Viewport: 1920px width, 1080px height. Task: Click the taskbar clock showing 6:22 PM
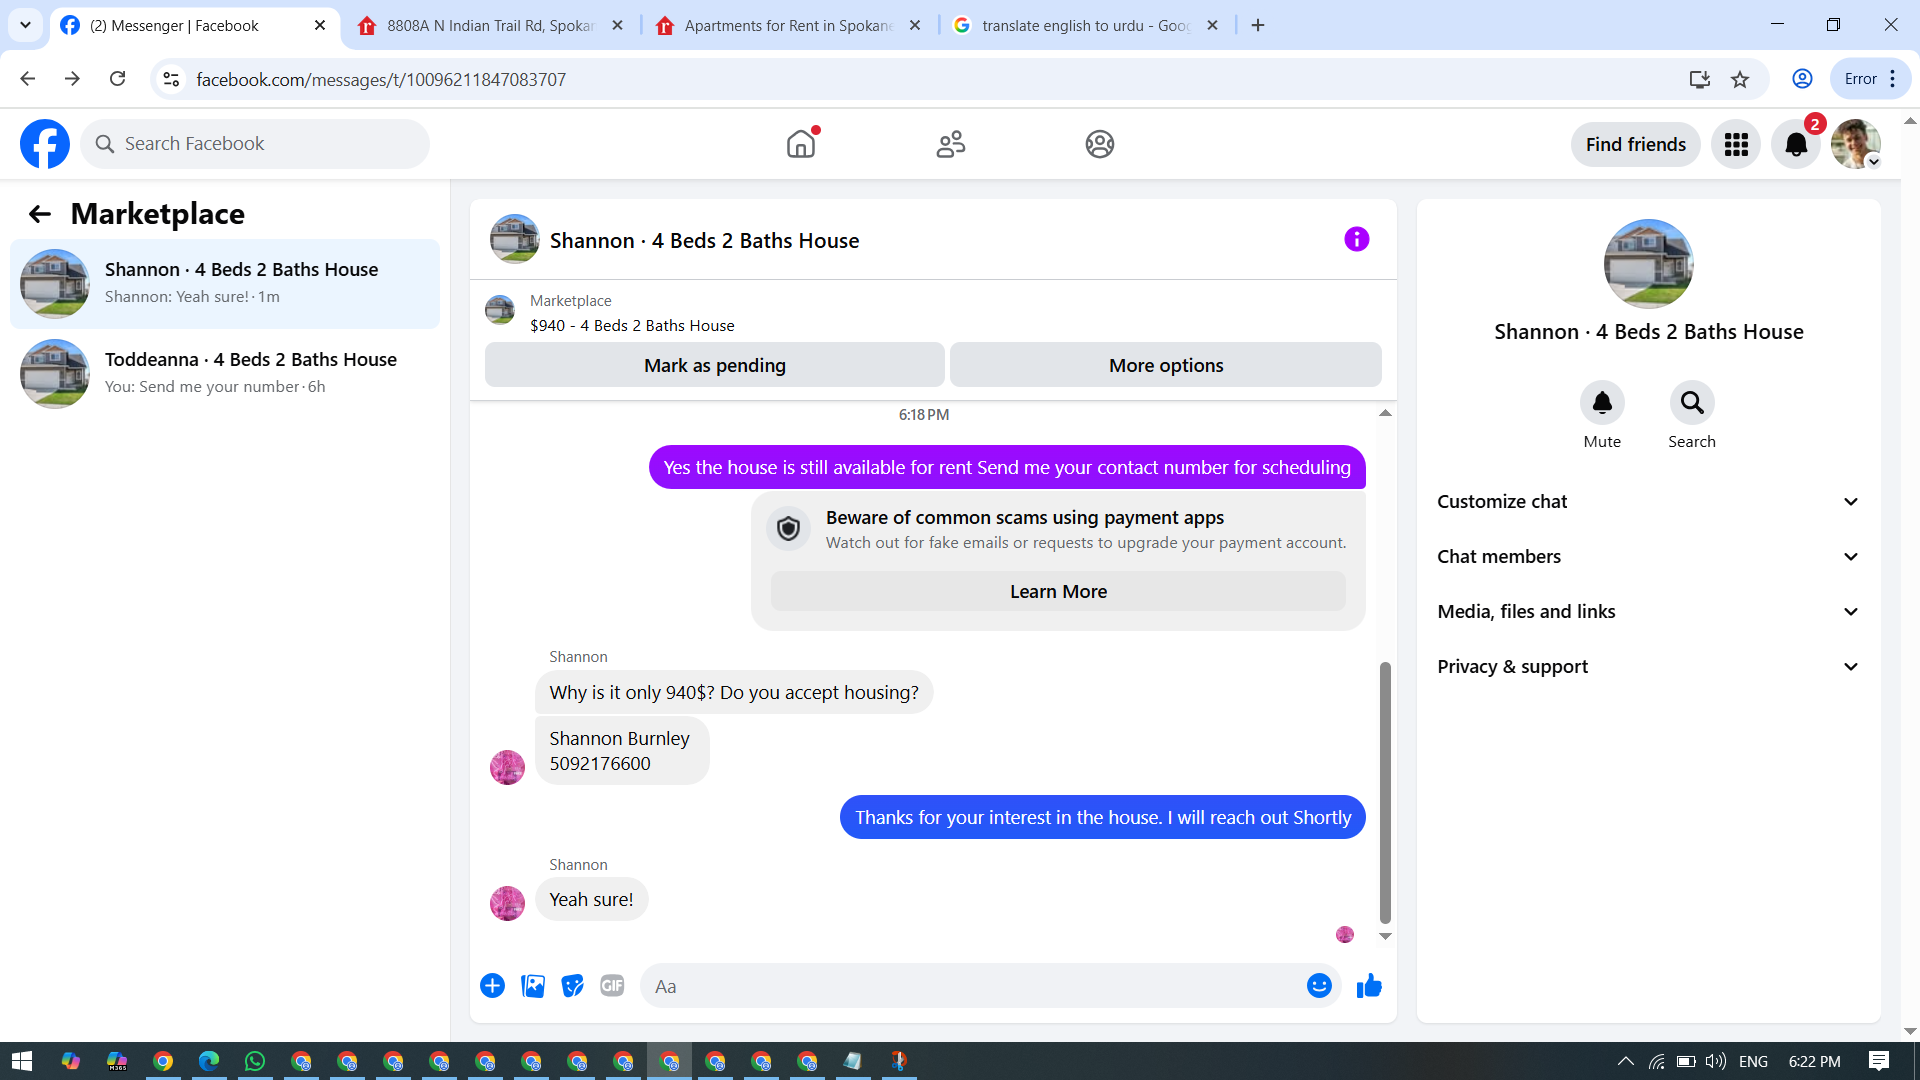tap(1814, 1061)
